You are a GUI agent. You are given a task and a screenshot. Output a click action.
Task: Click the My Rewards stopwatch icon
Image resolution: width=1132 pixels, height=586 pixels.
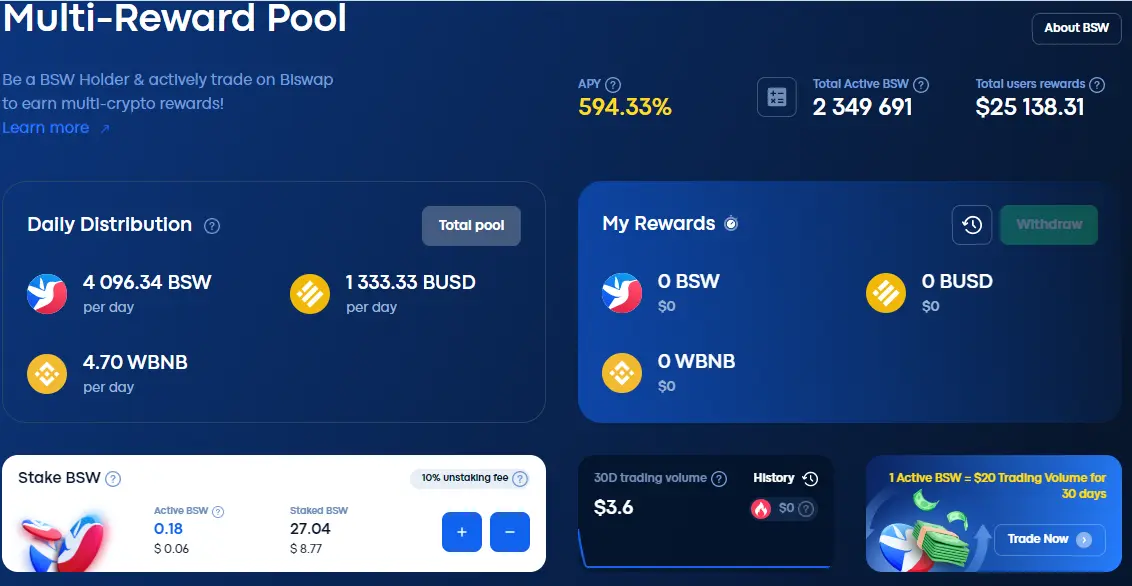(x=731, y=224)
